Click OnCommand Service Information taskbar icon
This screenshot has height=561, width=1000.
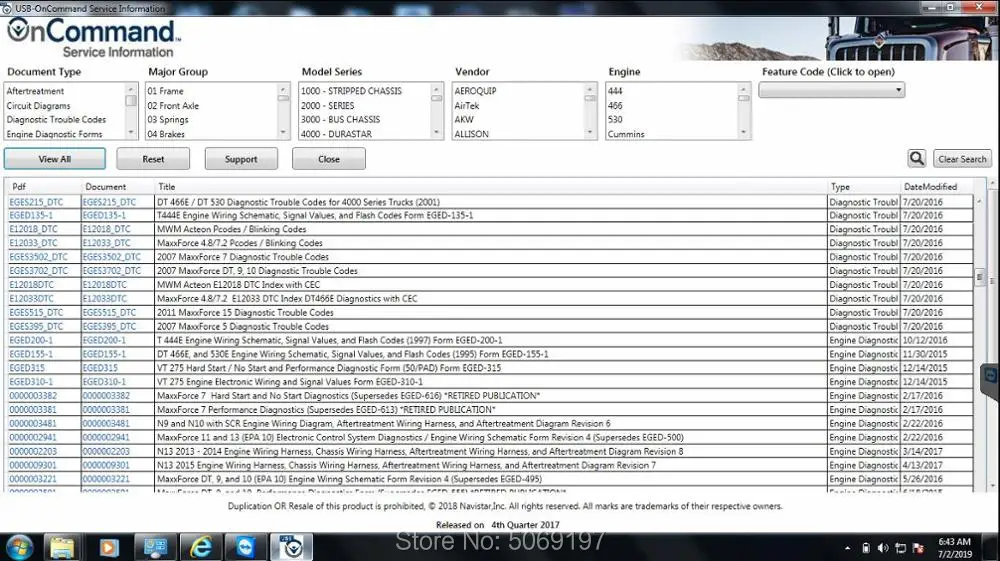tap(291, 547)
